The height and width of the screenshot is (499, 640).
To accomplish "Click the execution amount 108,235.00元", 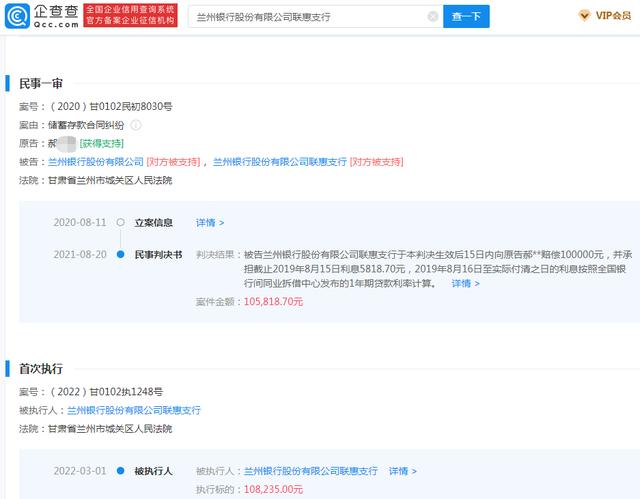I will coord(273,490).
